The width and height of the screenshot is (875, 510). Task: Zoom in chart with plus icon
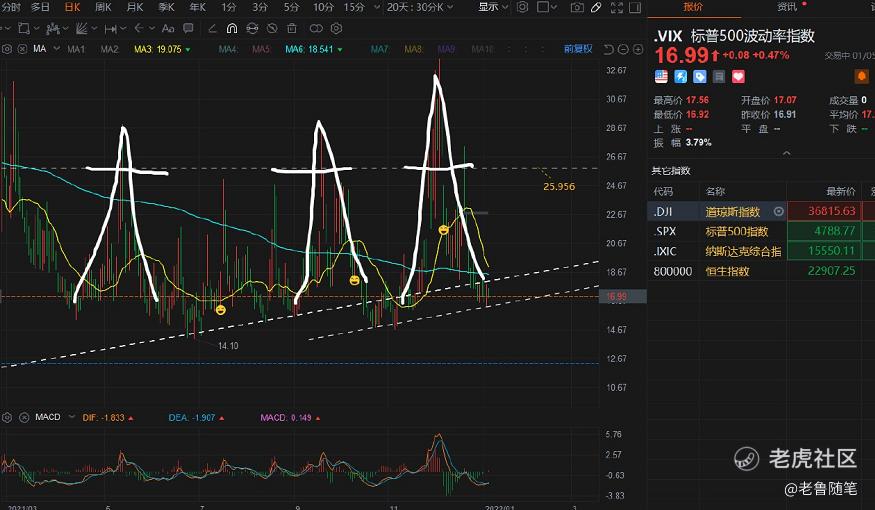638,50
